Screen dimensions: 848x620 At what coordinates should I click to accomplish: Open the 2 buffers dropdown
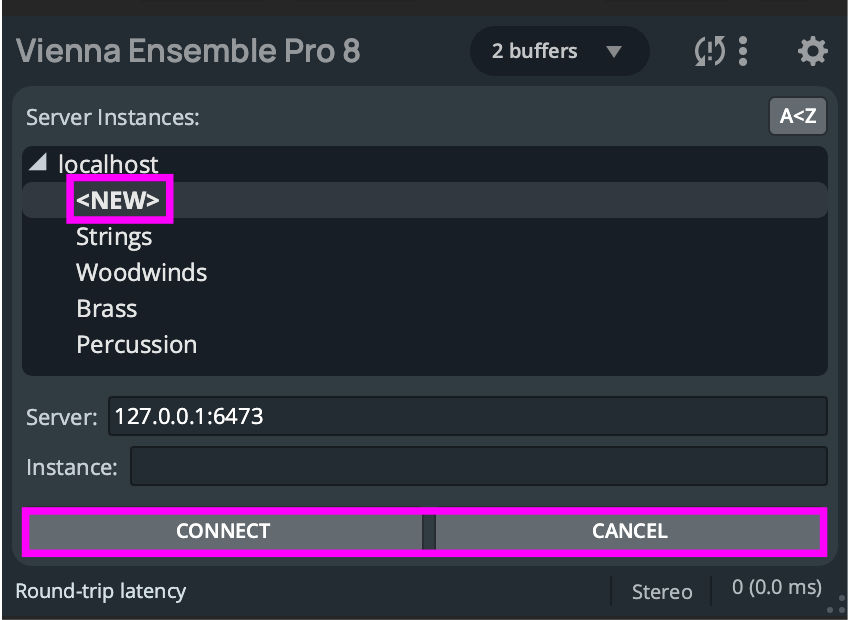coord(558,51)
